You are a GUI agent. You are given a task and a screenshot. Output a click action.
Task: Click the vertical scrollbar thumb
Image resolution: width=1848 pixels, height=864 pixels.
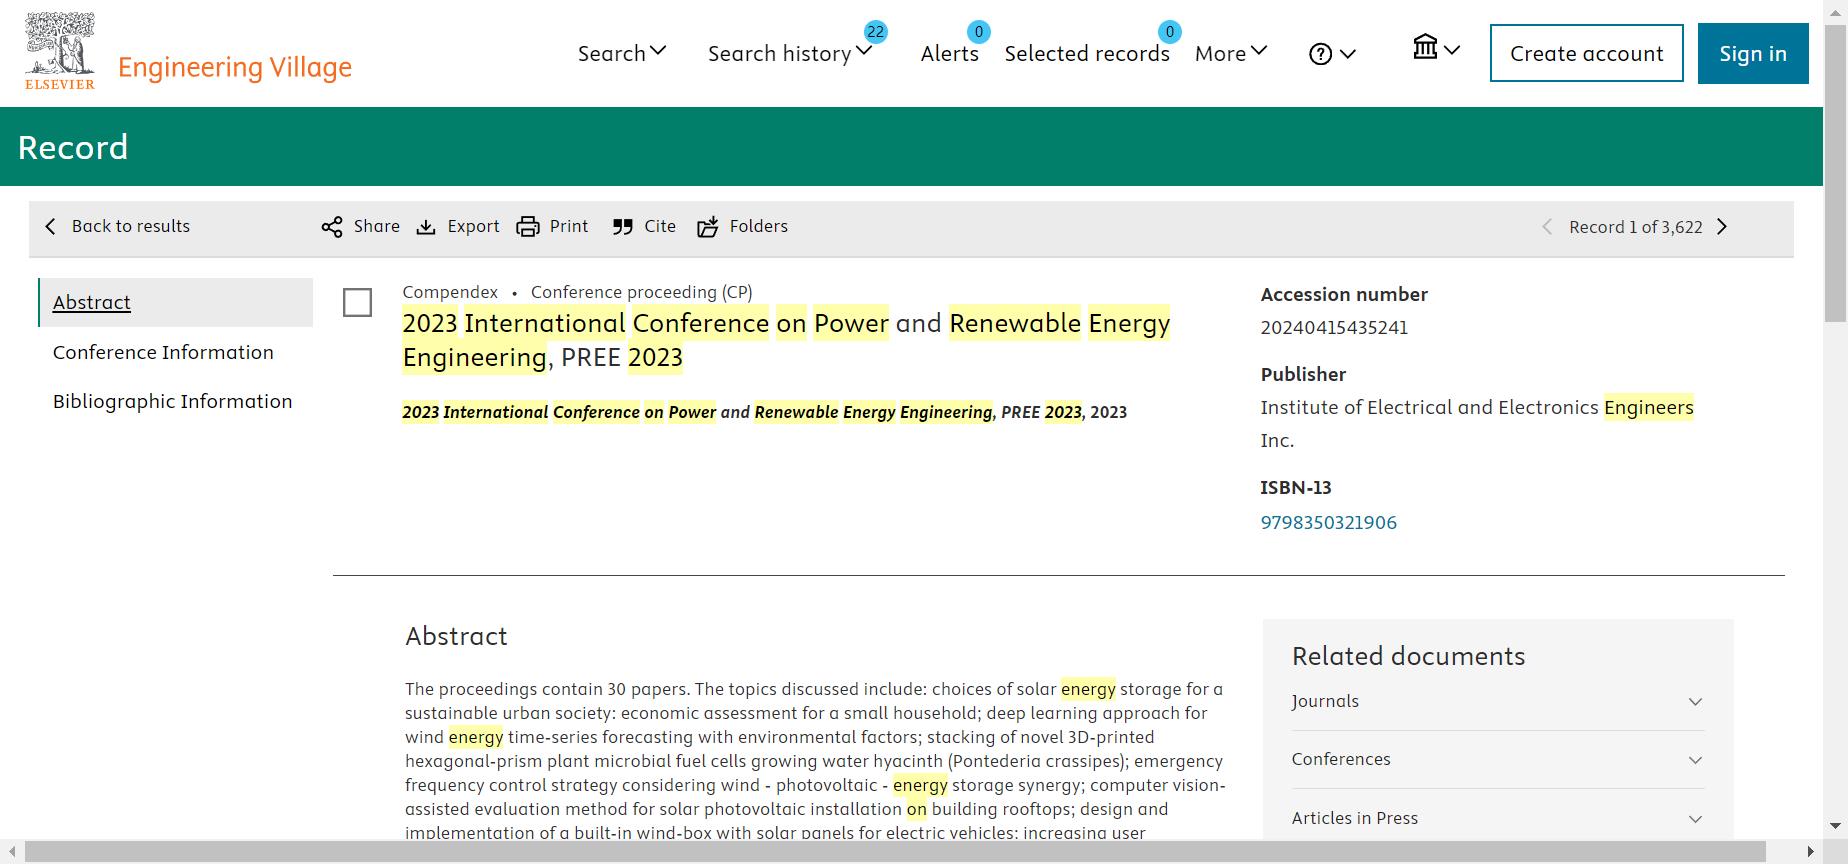1836,172
